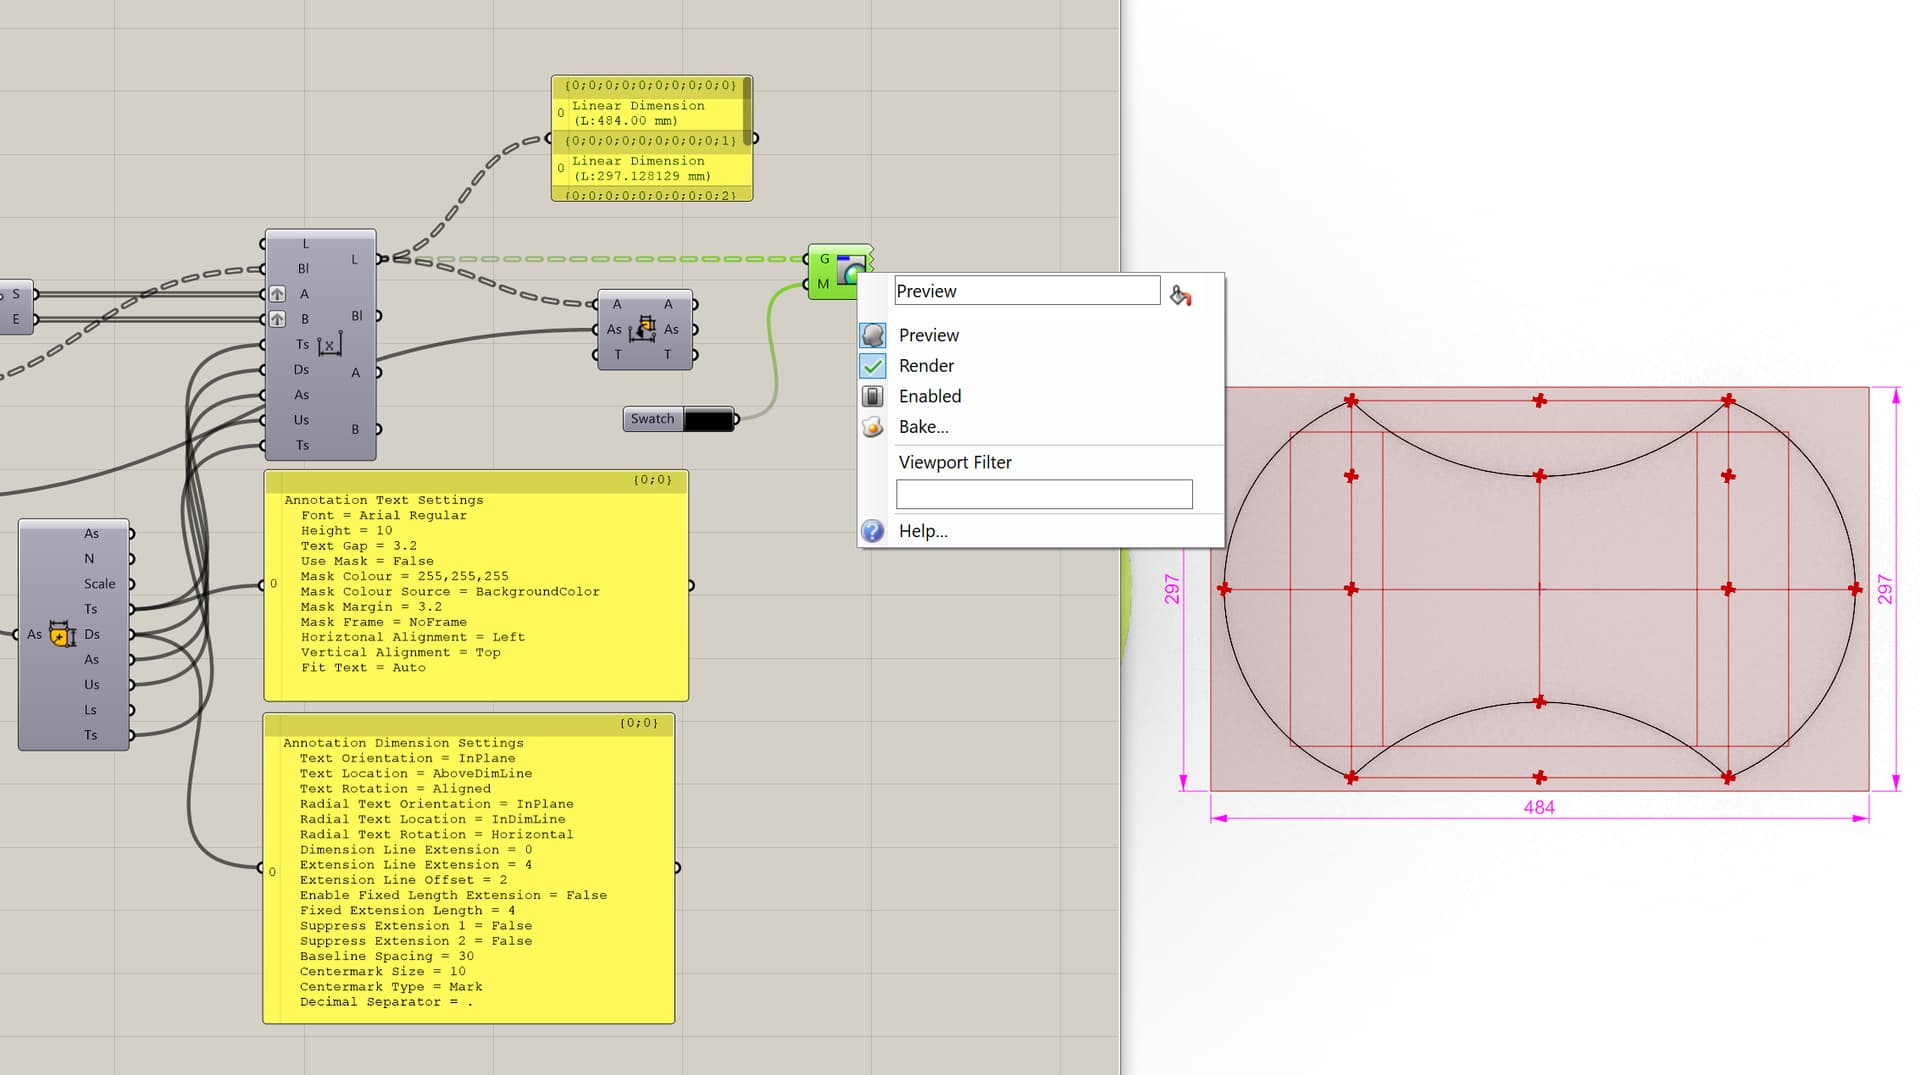Click the Linear Dimension component center icon

pos(330,346)
